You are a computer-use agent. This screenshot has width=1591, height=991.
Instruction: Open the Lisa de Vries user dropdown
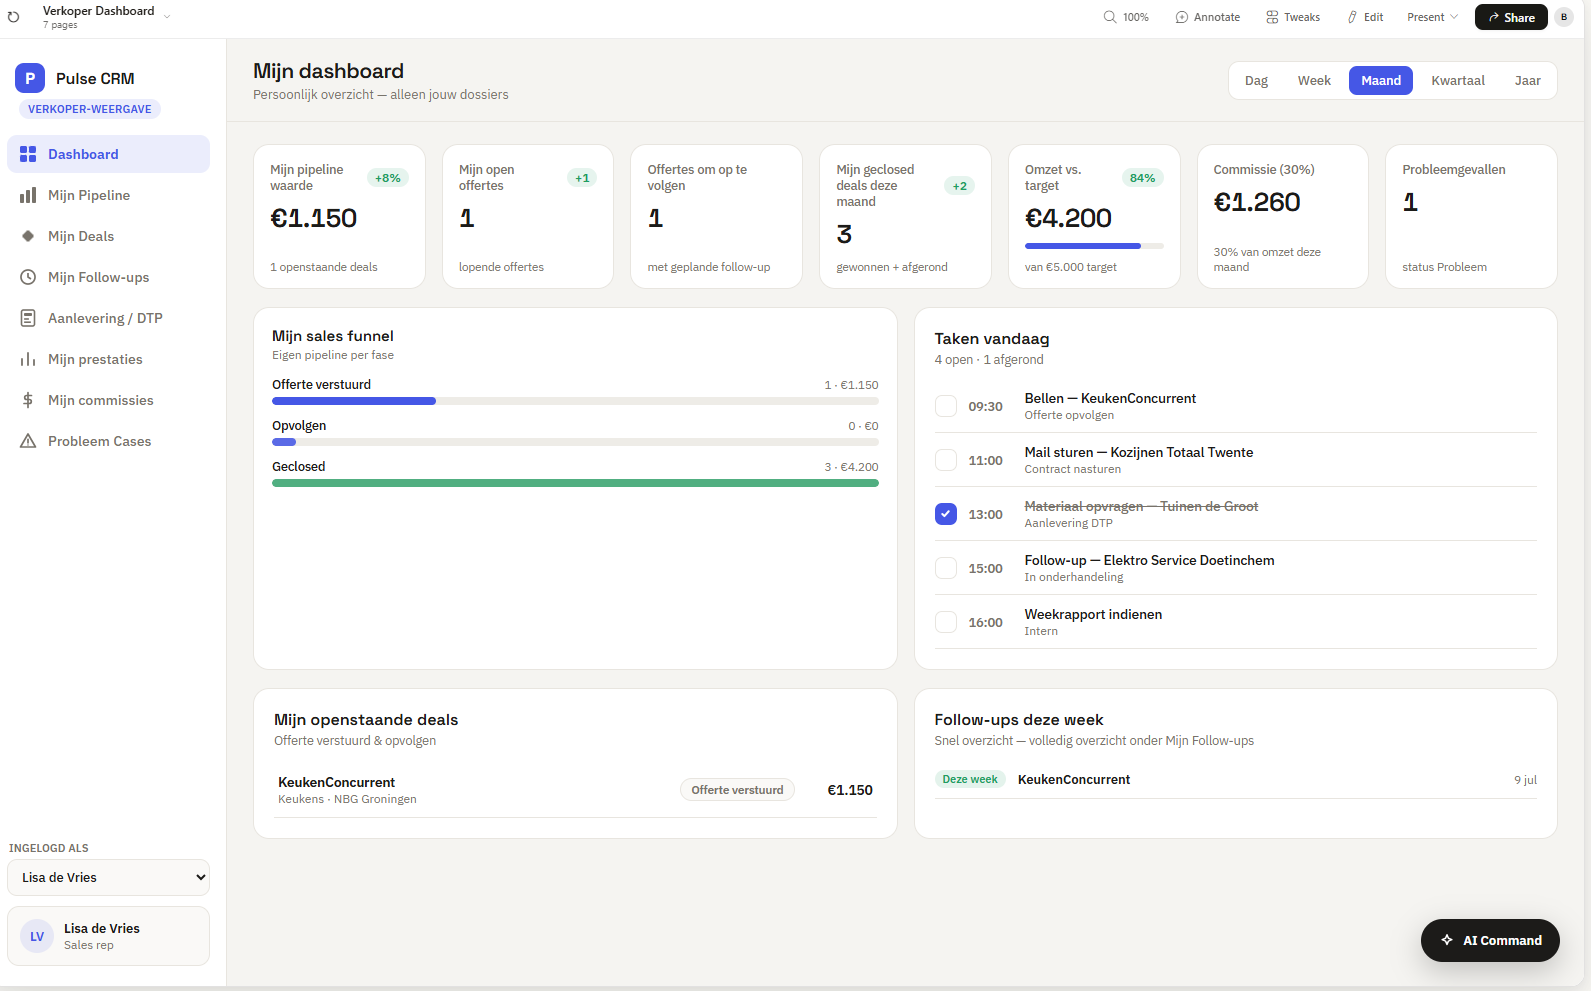(109, 877)
